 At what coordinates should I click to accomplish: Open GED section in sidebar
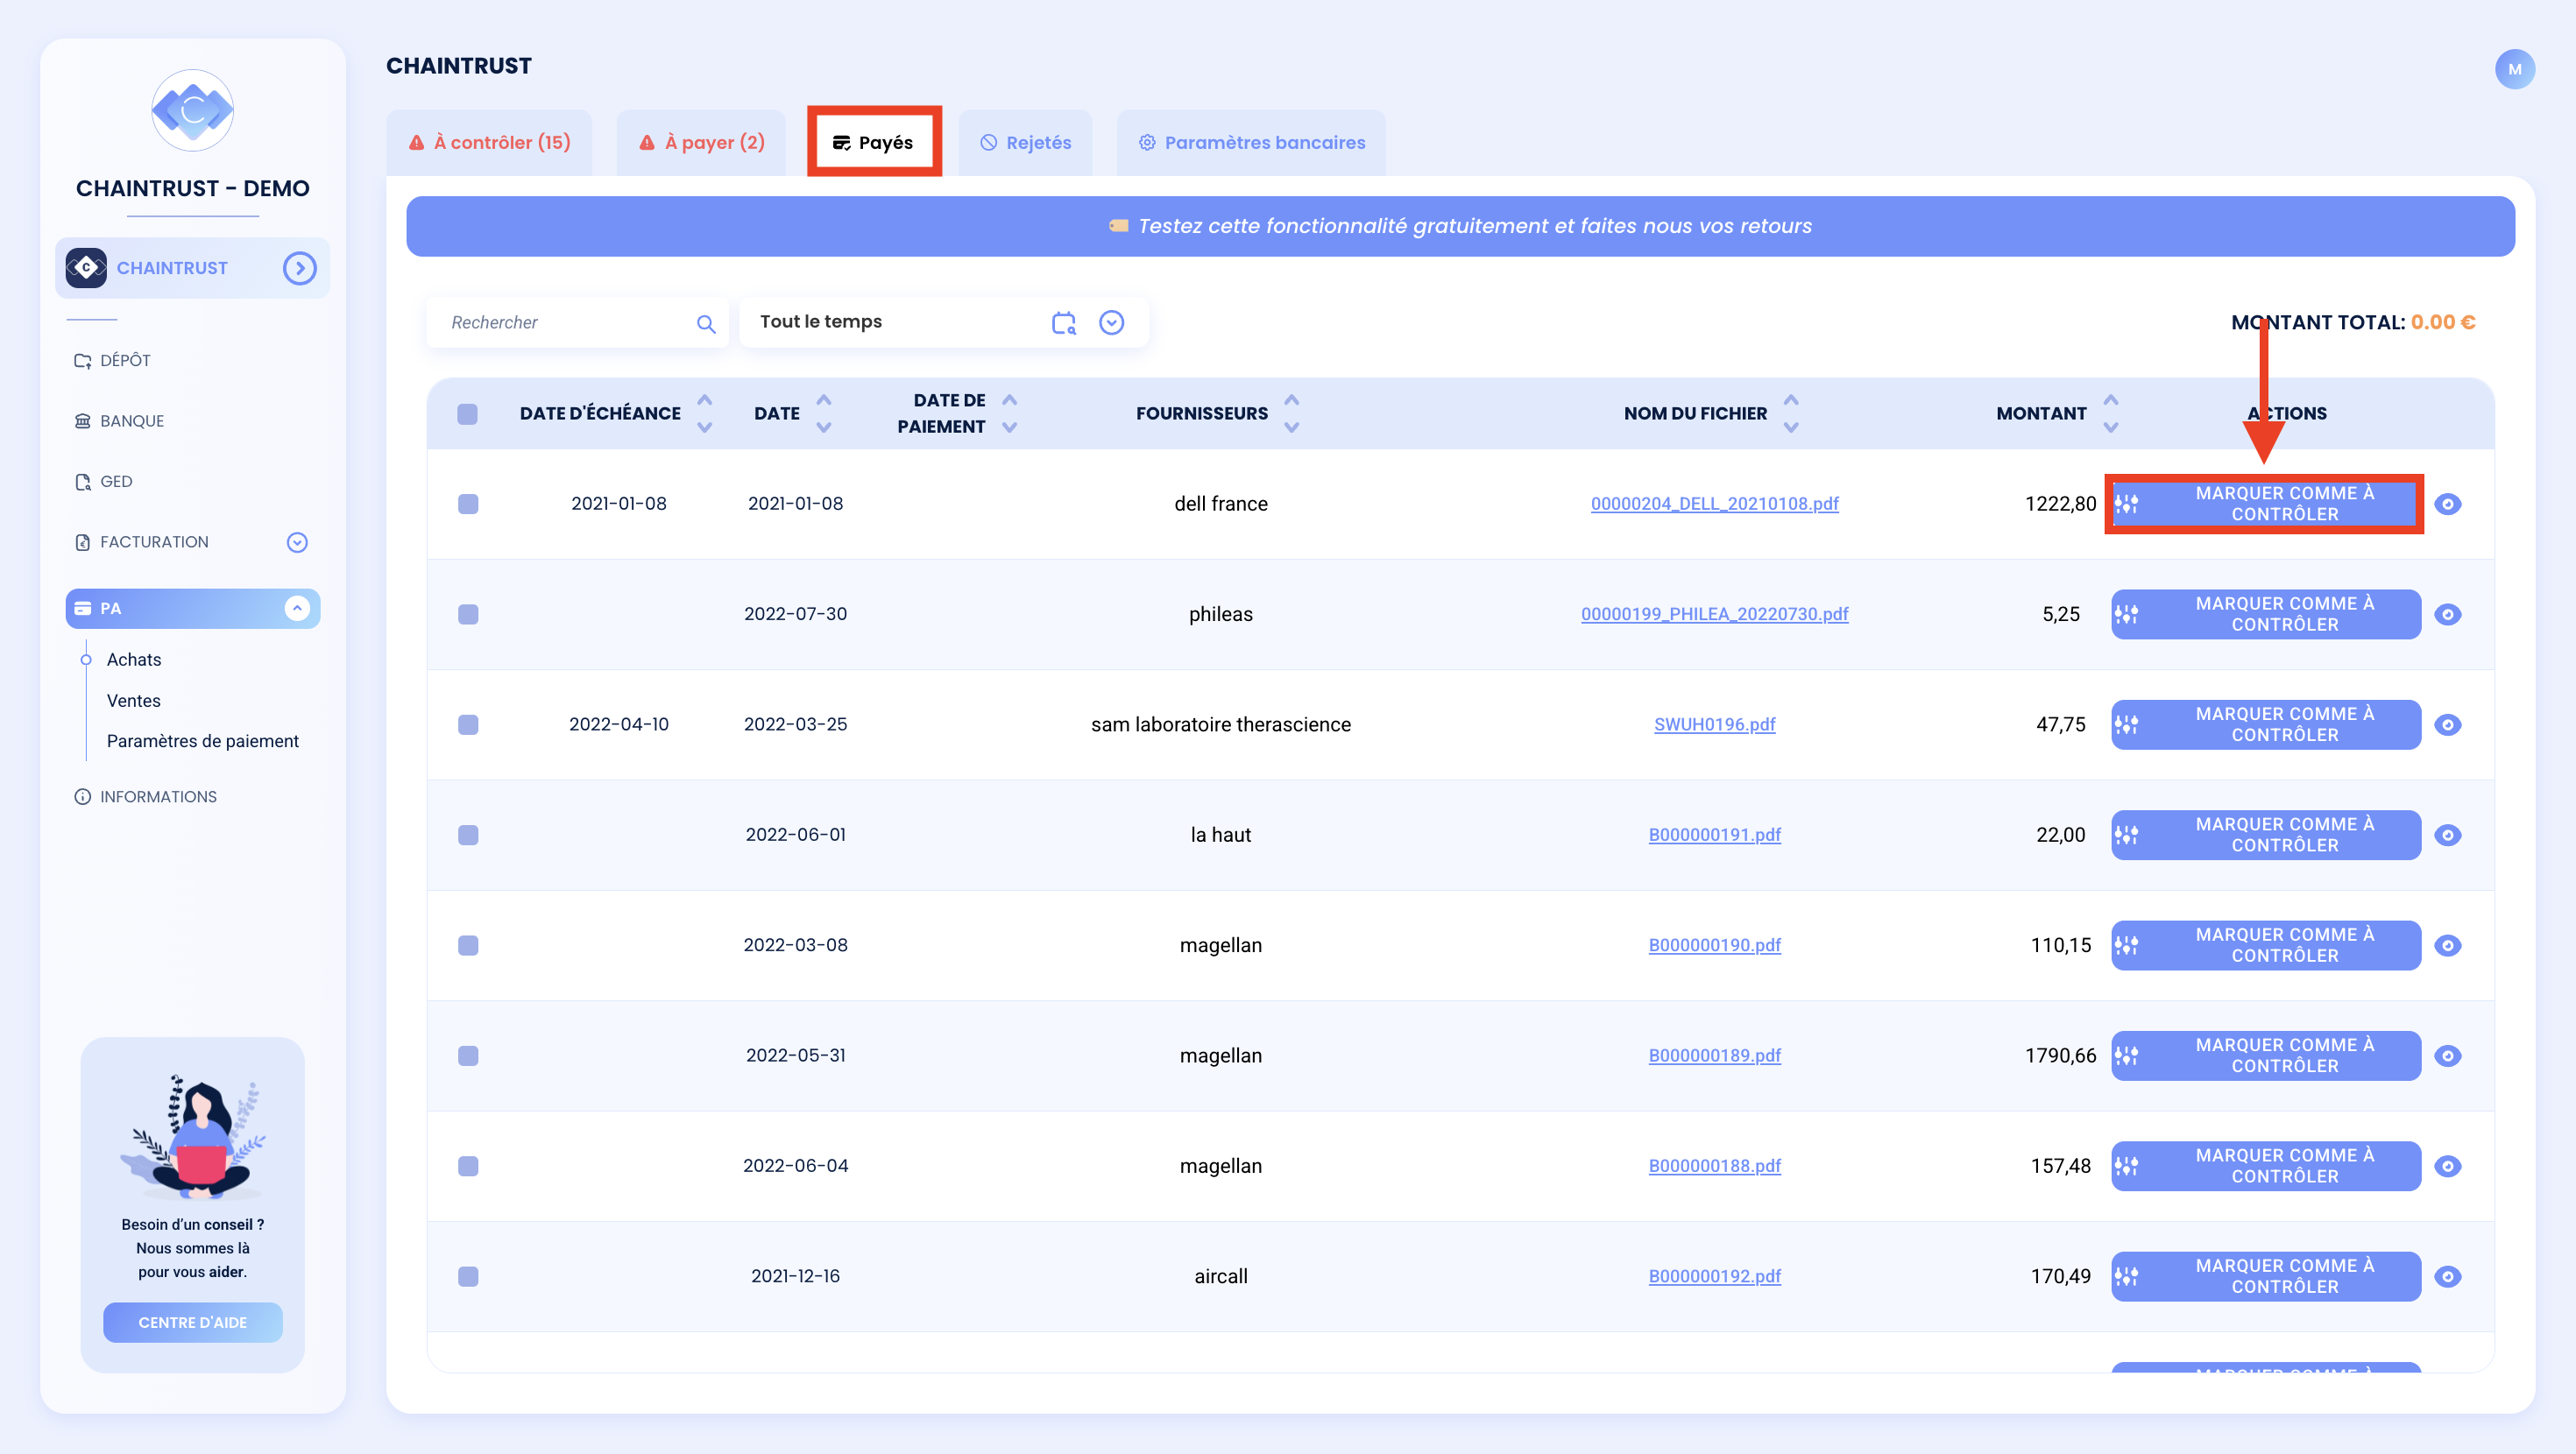[x=116, y=481]
